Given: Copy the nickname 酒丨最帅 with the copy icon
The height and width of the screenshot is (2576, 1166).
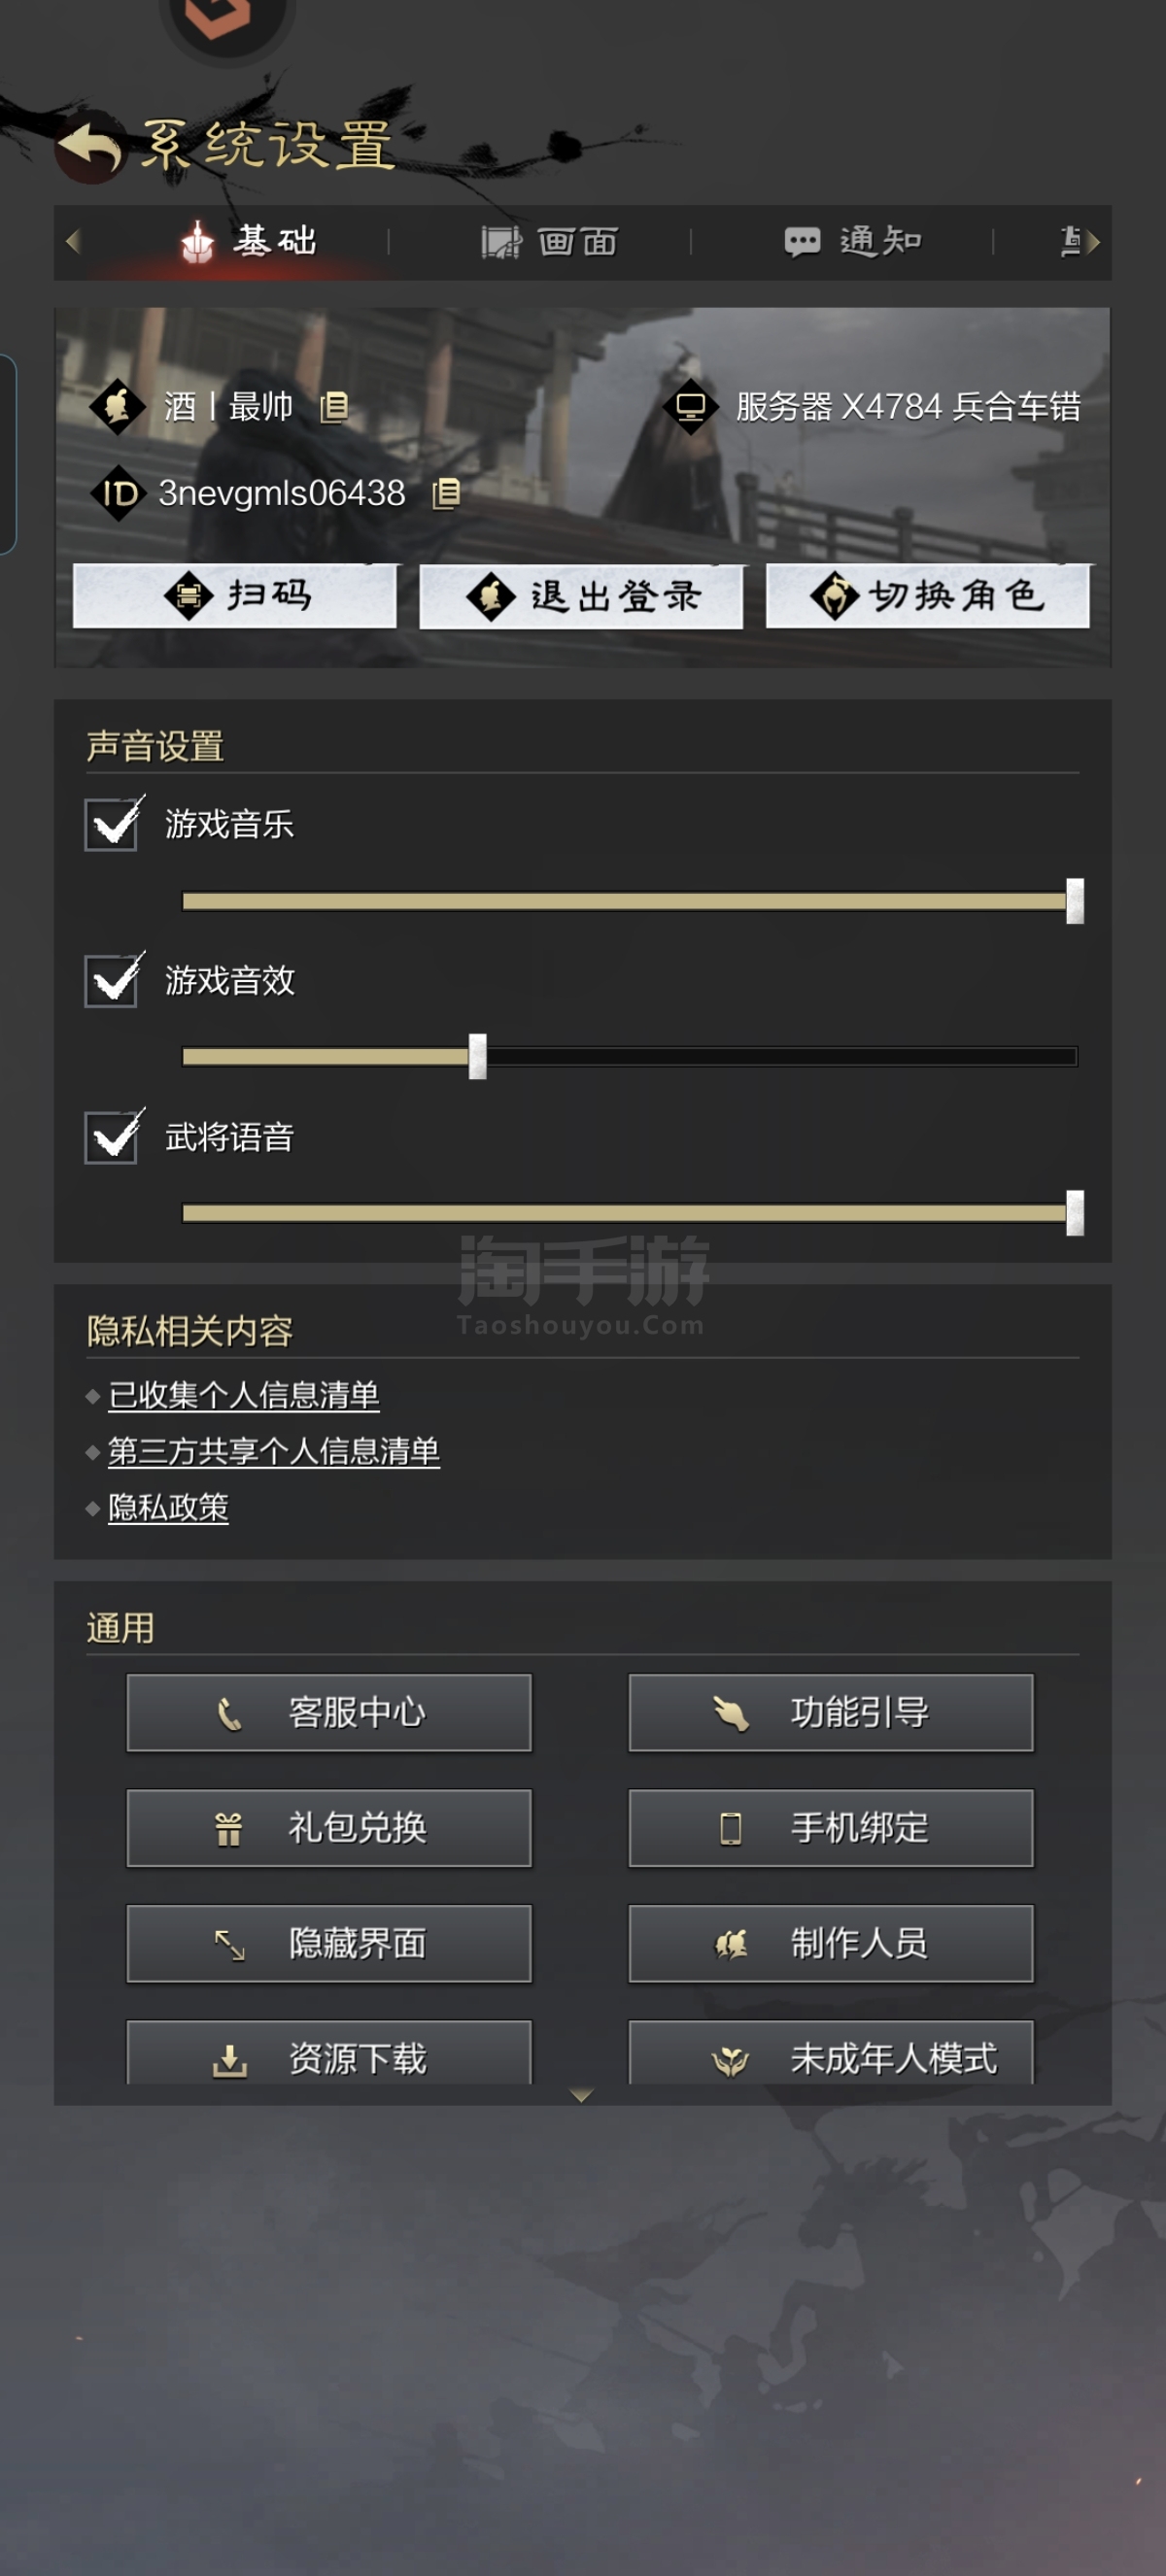Looking at the screenshot, I should tap(334, 406).
